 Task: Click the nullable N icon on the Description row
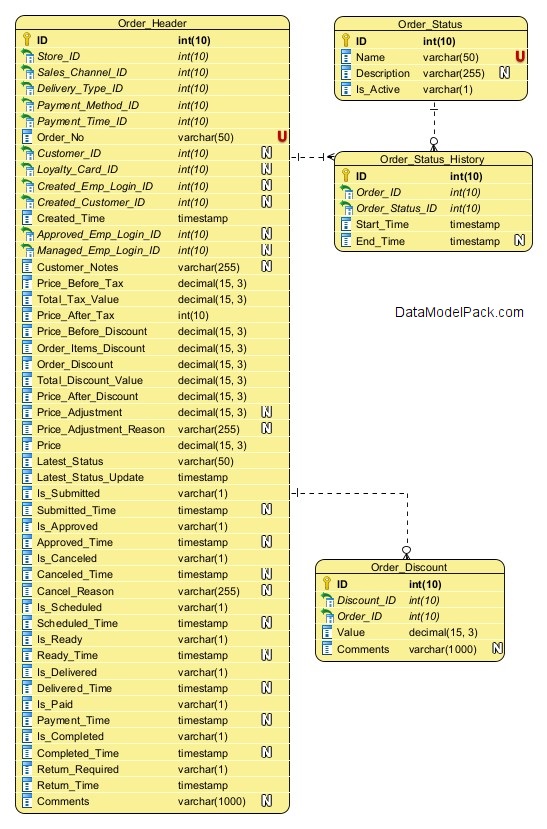pyautogui.click(x=505, y=73)
